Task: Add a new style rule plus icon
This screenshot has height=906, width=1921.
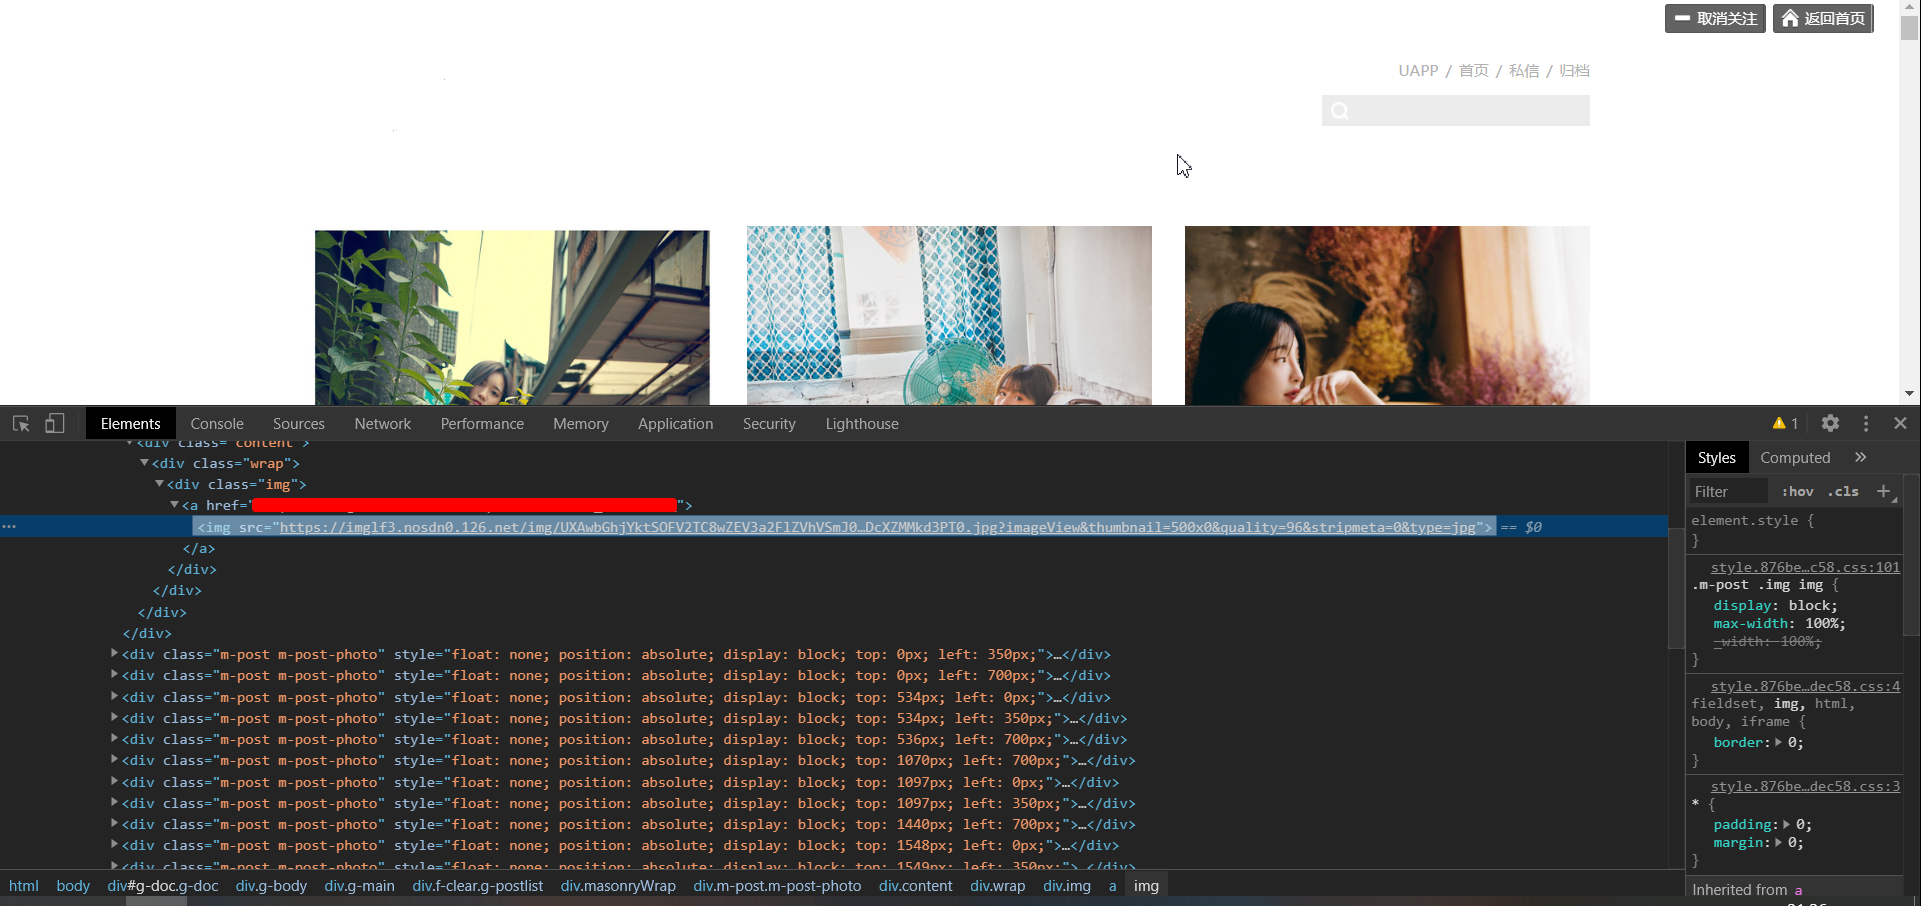Action: [x=1884, y=491]
